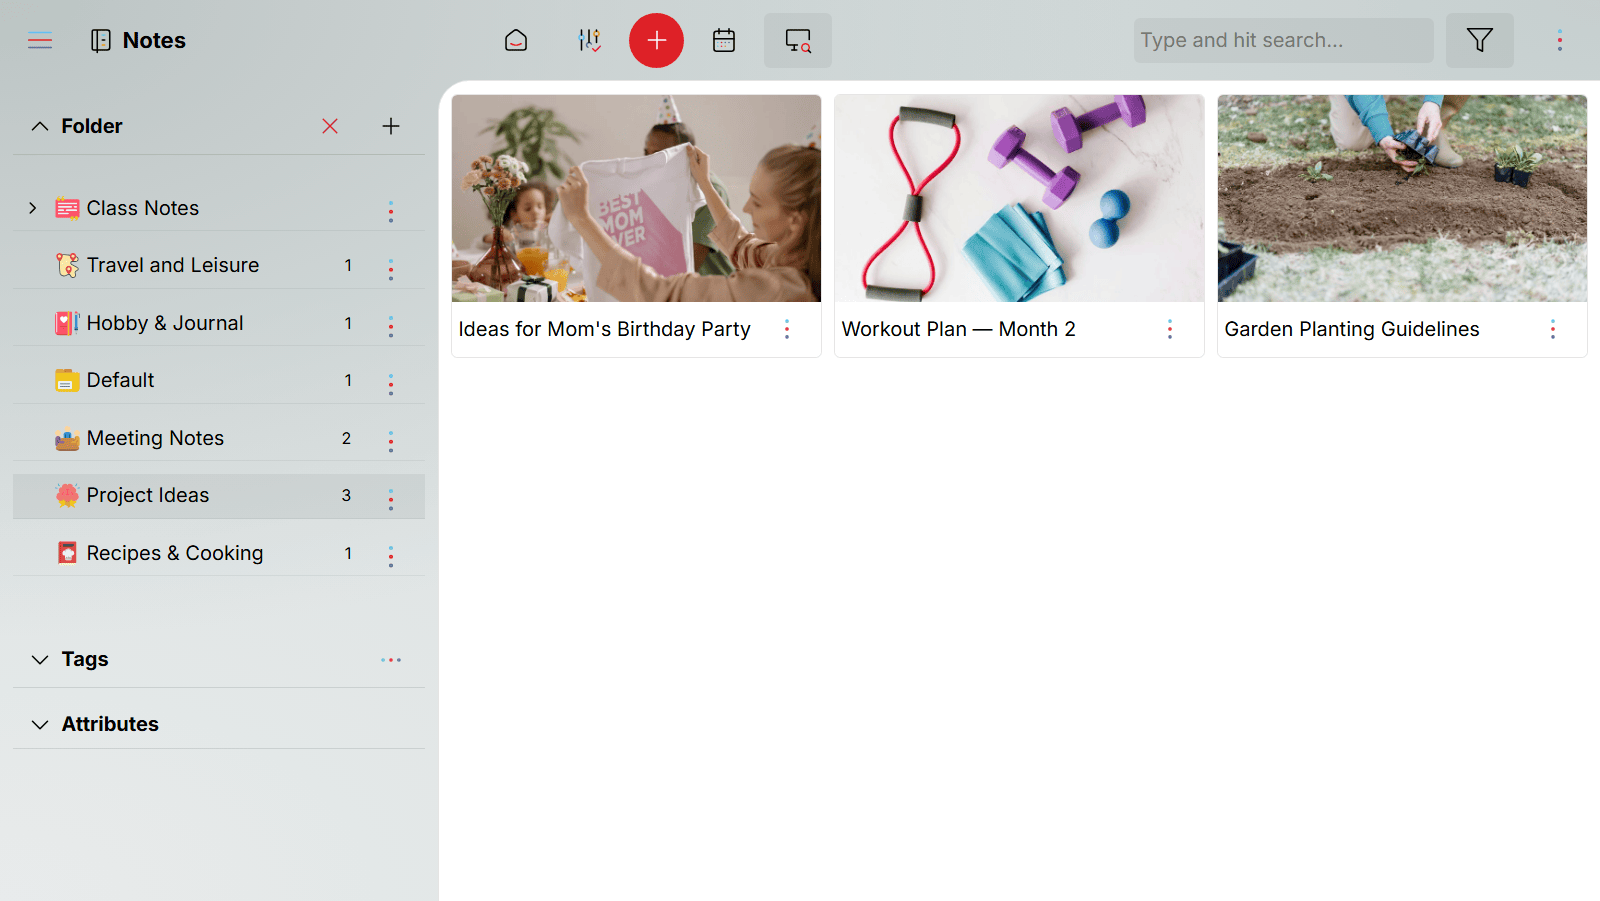Add a new folder with the plus button
1600x901 pixels.
click(391, 126)
